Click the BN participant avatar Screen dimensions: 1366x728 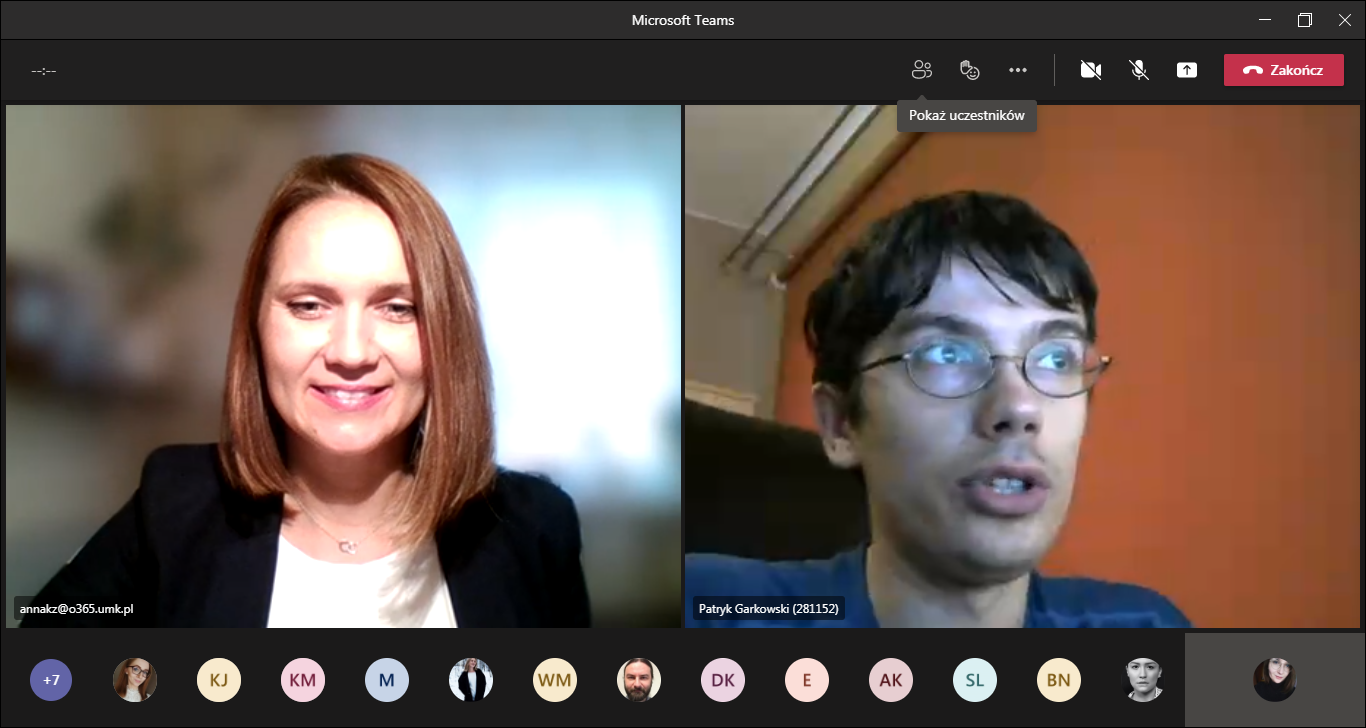(x=1059, y=680)
